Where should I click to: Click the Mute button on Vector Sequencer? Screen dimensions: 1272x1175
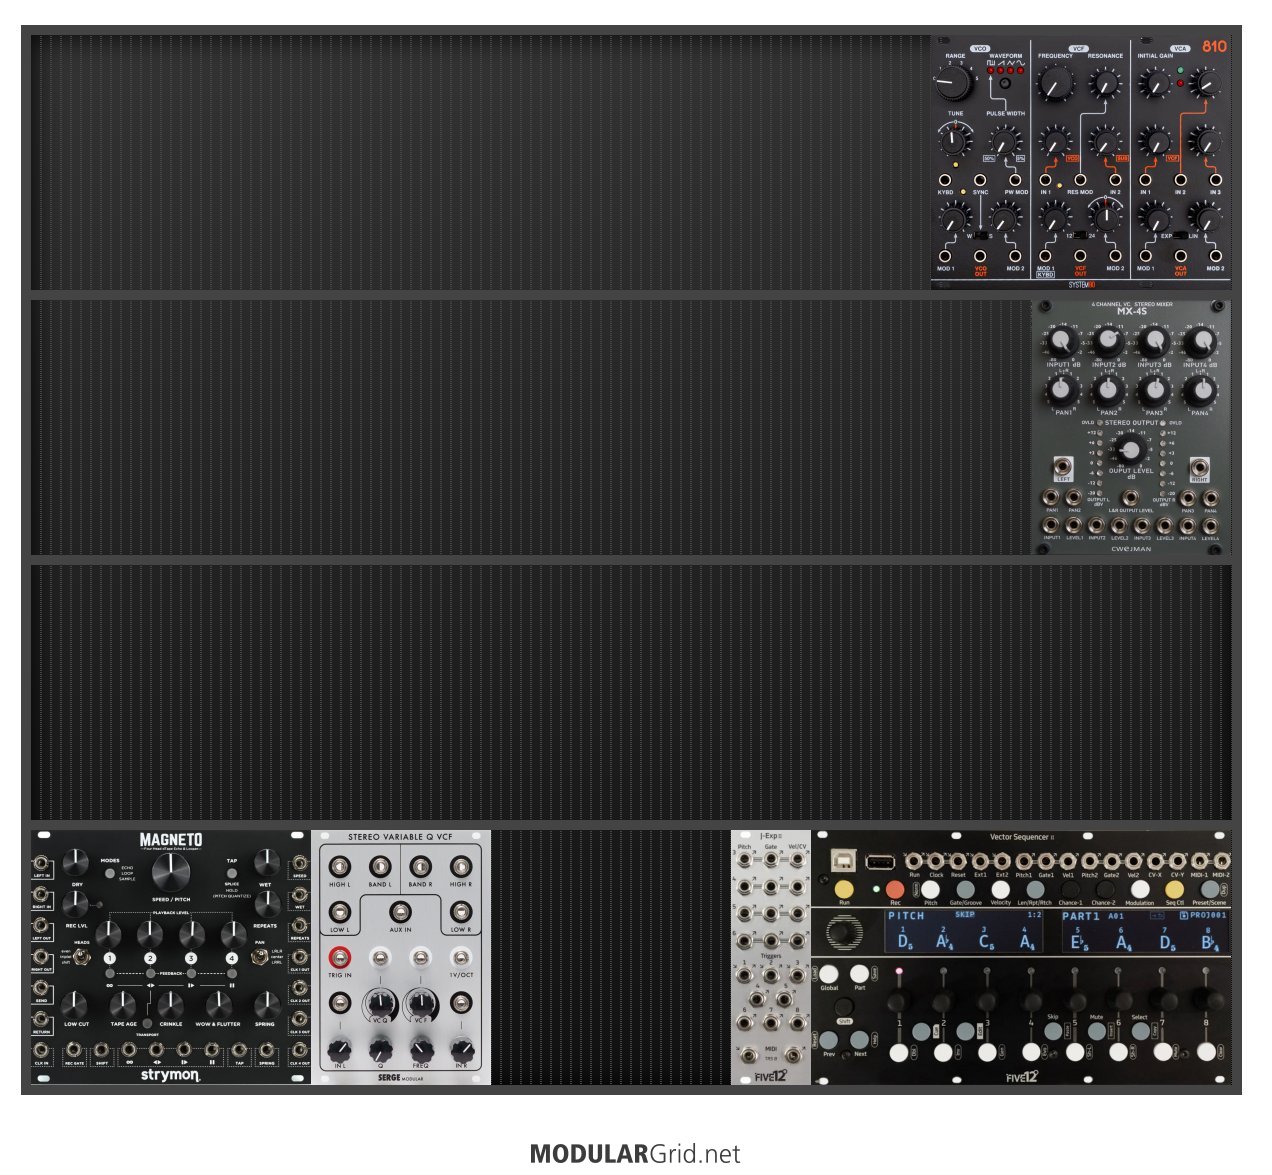[x=1097, y=1031]
